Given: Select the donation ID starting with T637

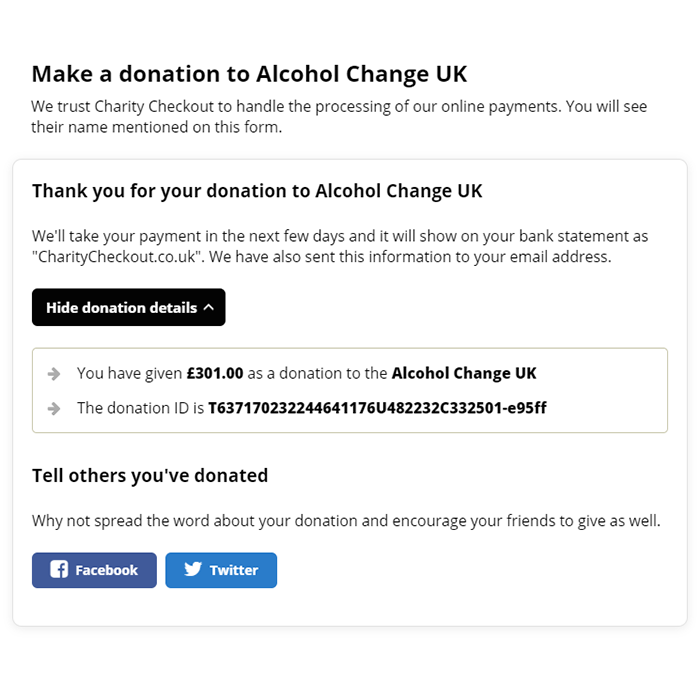Looking at the screenshot, I should [x=377, y=408].
